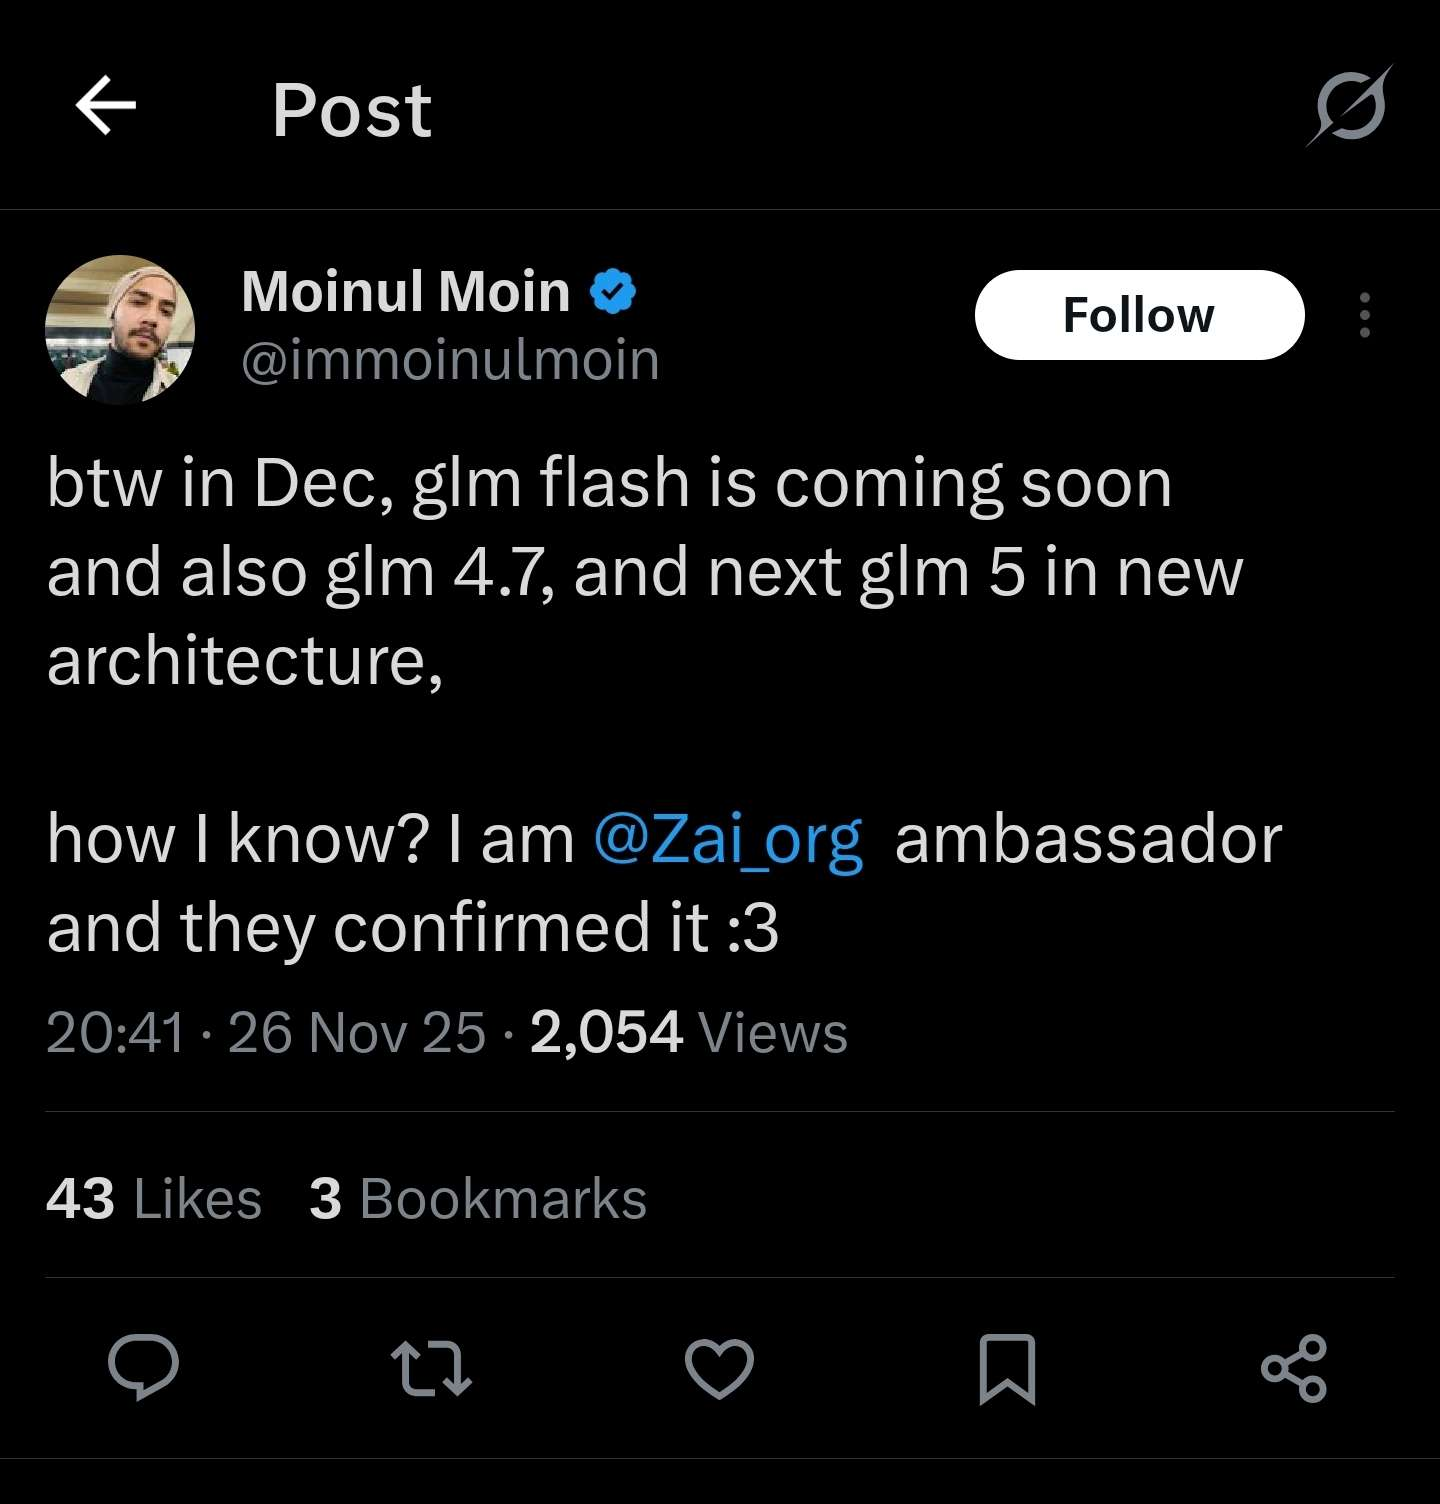1440x1504 pixels.
Task: Follow Moinul Moin
Action: pyautogui.click(x=1139, y=315)
